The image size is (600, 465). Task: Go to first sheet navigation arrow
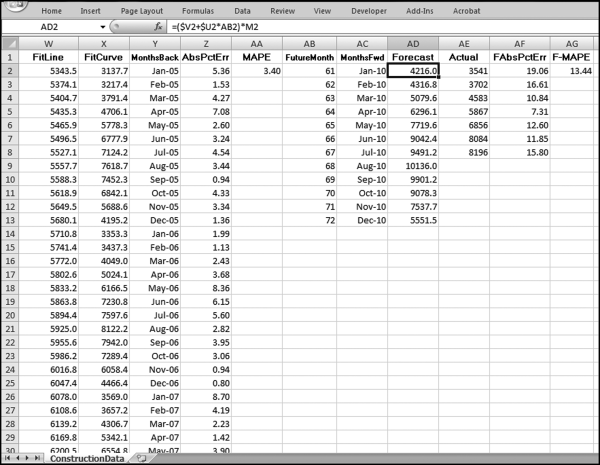click(x=7, y=458)
